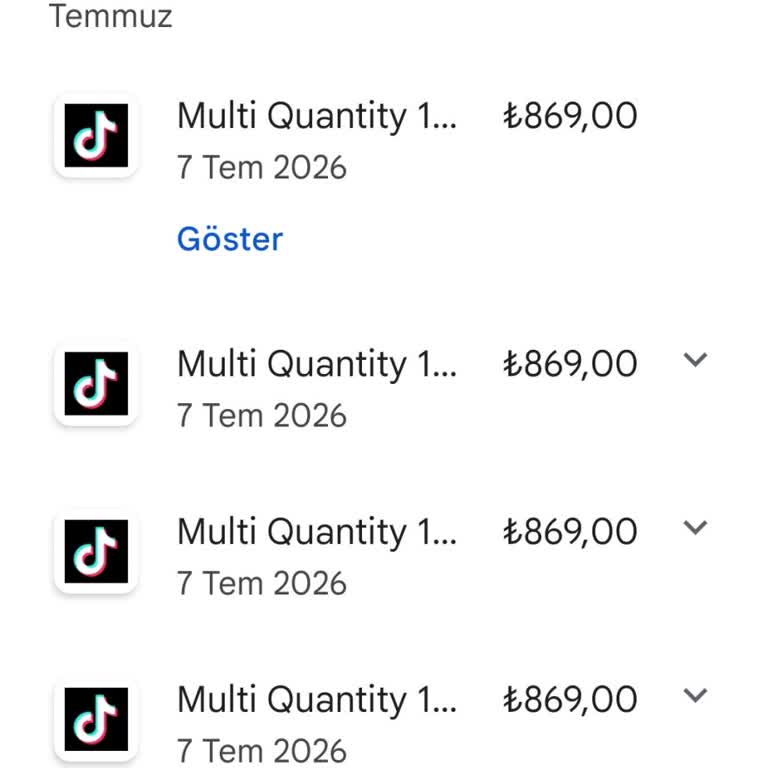
Task: Expand the second Multi Quantity purchase chevron
Action: [x=695, y=360]
